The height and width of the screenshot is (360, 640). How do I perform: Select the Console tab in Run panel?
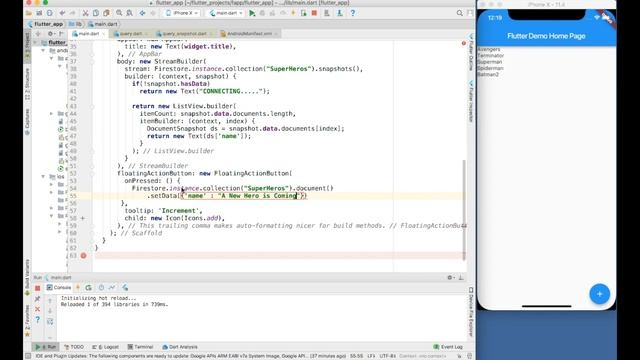(59, 287)
